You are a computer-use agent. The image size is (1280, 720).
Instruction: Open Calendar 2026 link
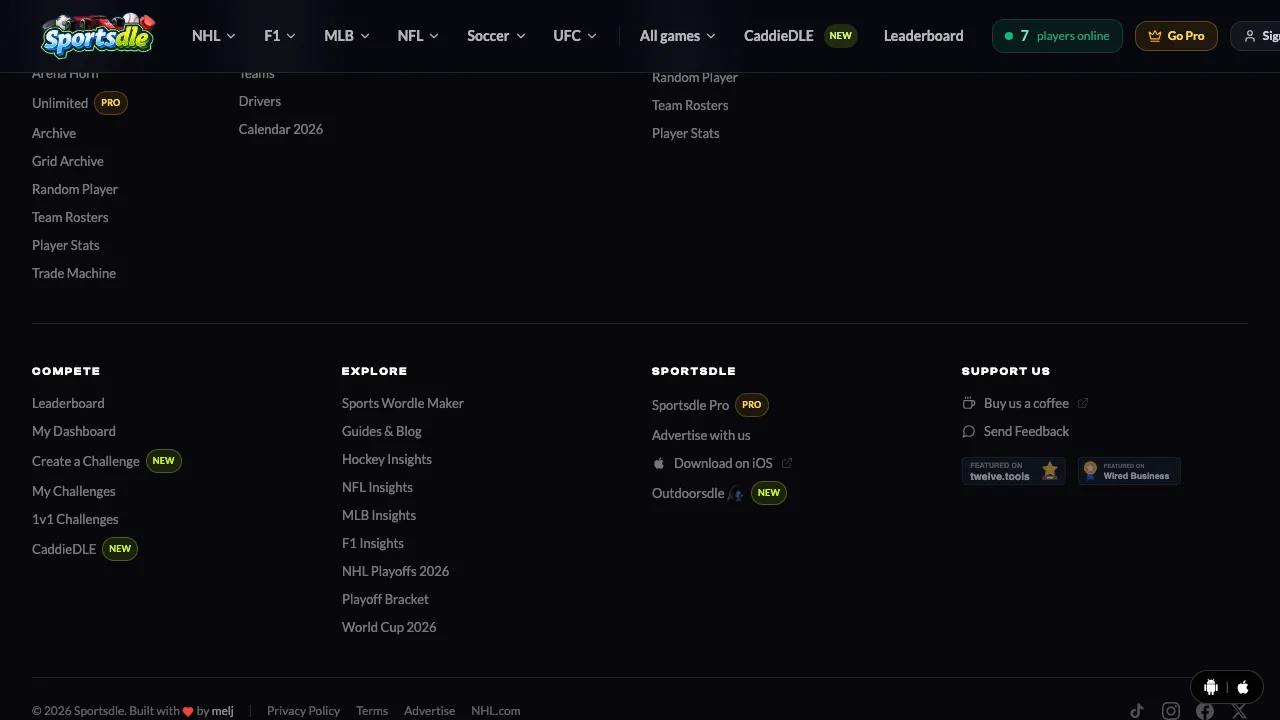tap(281, 129)
